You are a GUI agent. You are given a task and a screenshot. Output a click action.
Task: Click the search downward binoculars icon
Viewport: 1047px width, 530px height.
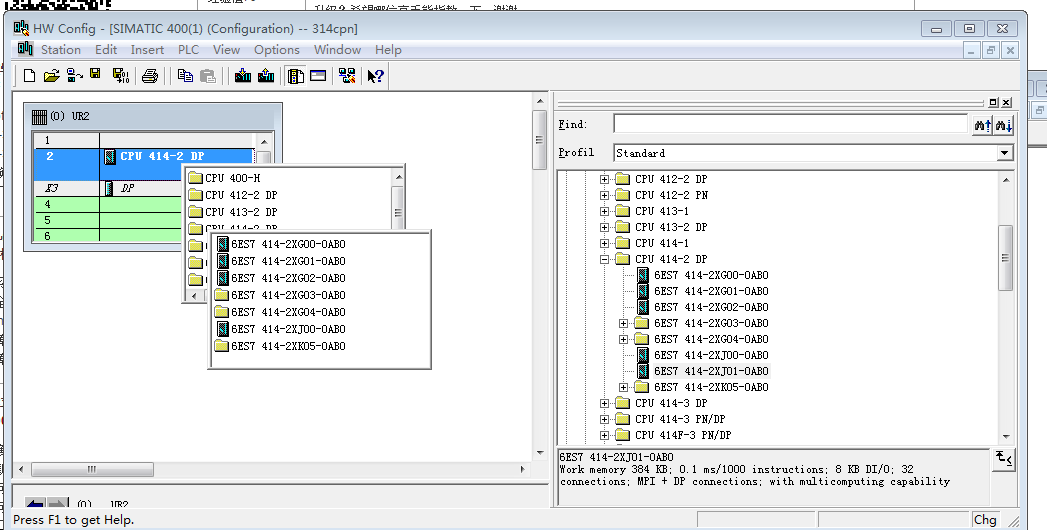click(1004, 125)
